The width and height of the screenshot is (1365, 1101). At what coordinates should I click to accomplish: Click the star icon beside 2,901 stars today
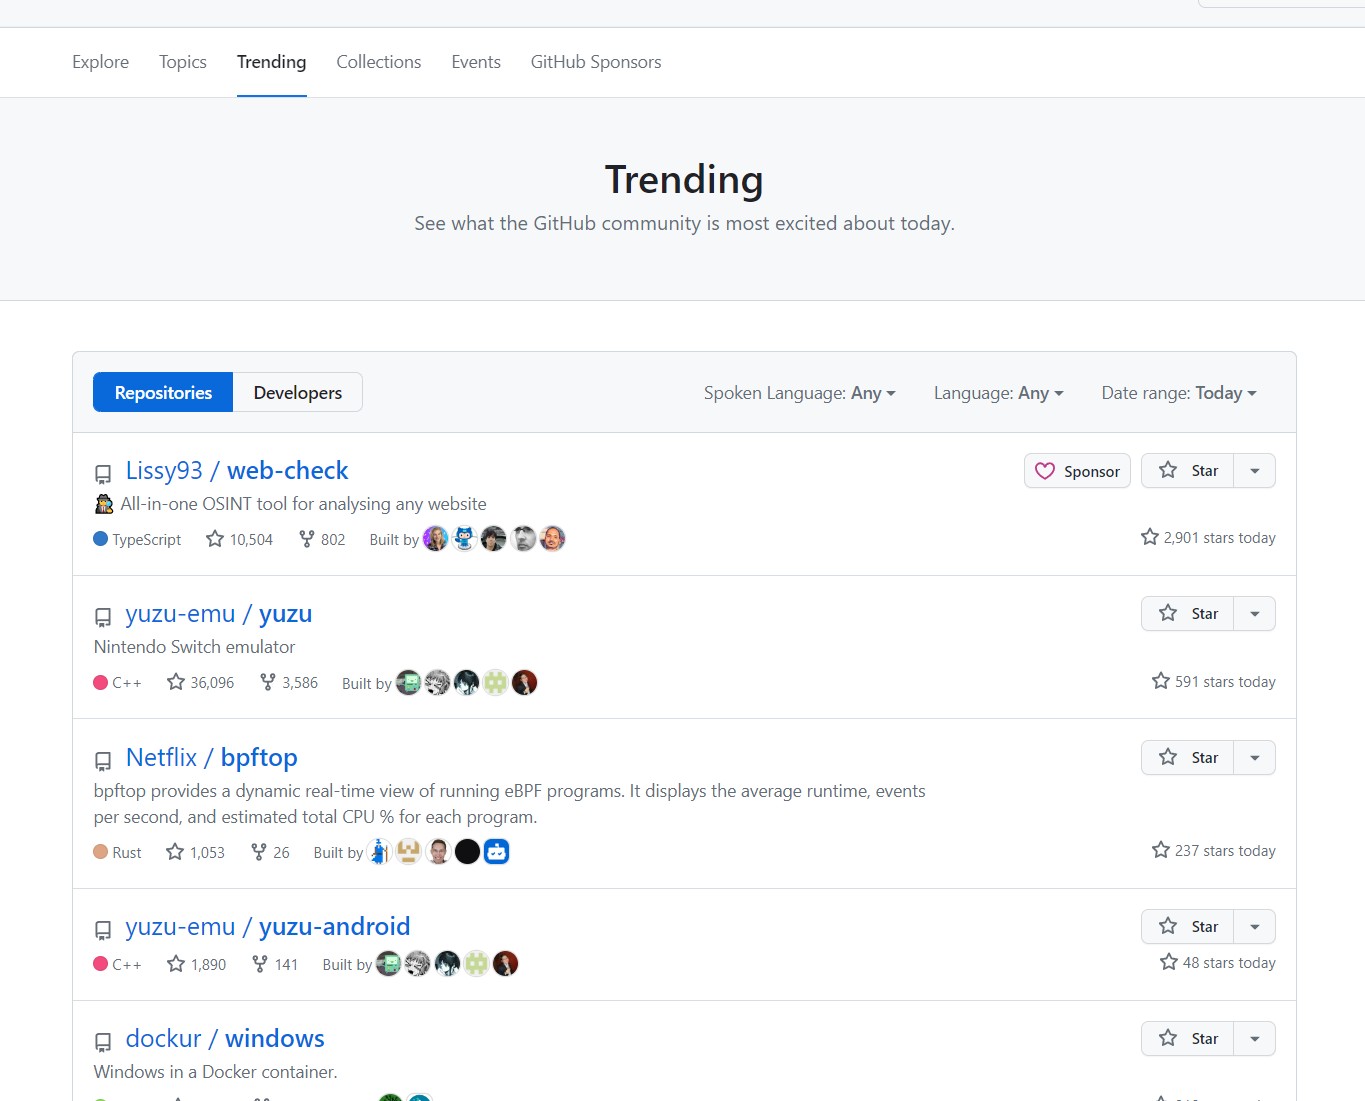point(1150,537)
